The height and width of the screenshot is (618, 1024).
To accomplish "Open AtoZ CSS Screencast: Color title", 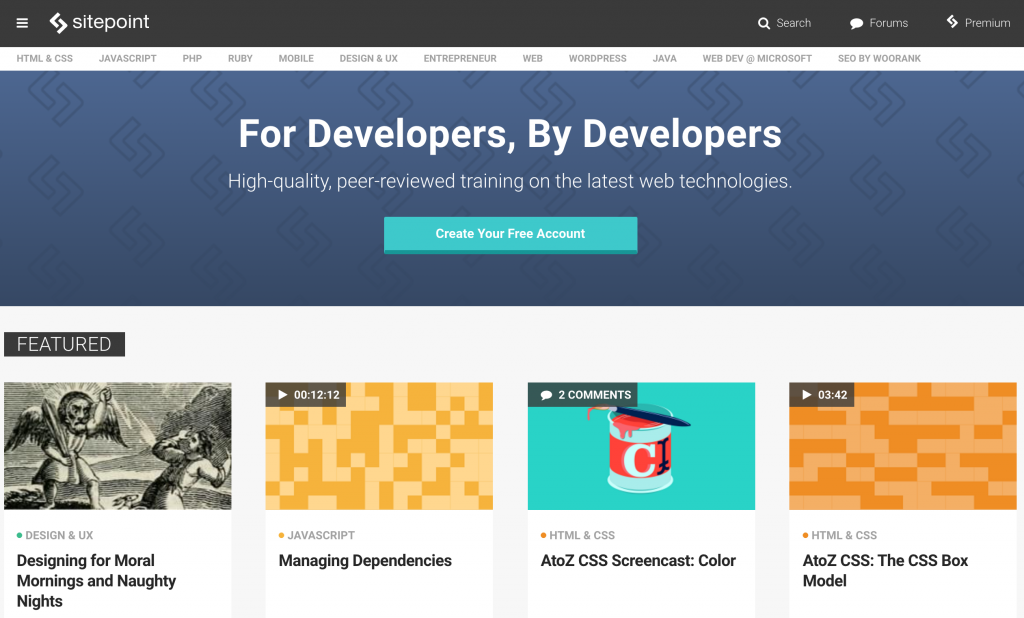I will pyautogui.click(x=638, y=561).
